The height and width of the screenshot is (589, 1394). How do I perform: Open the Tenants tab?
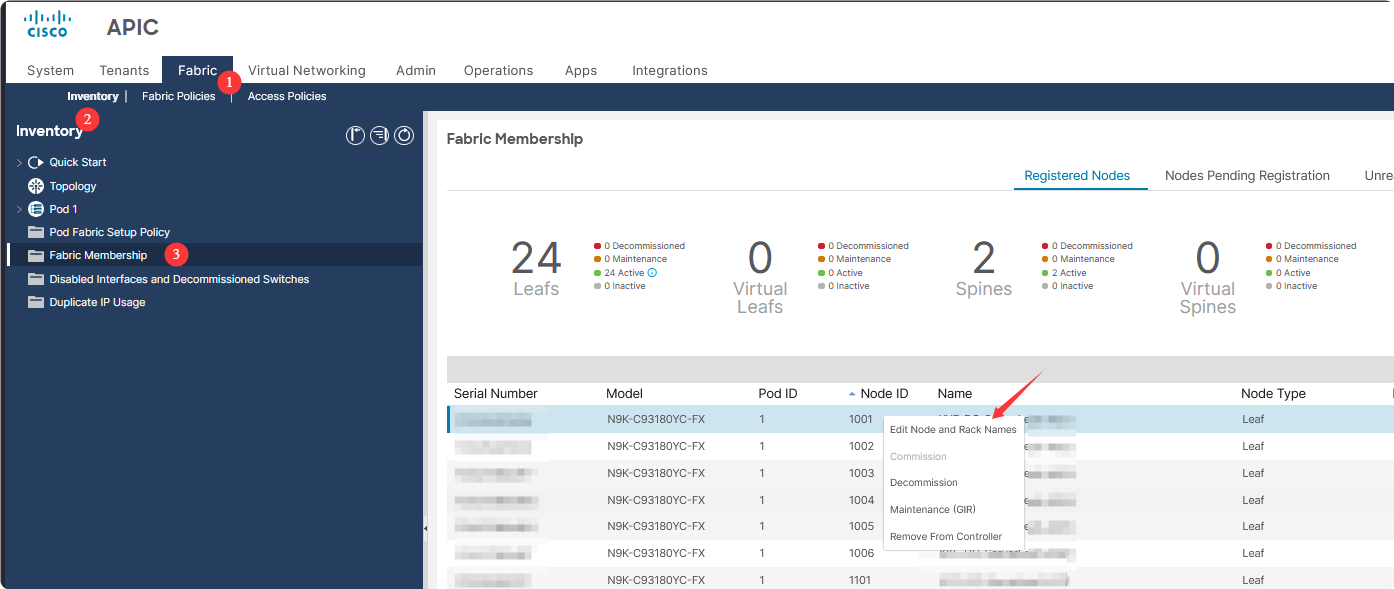point(124,70)
